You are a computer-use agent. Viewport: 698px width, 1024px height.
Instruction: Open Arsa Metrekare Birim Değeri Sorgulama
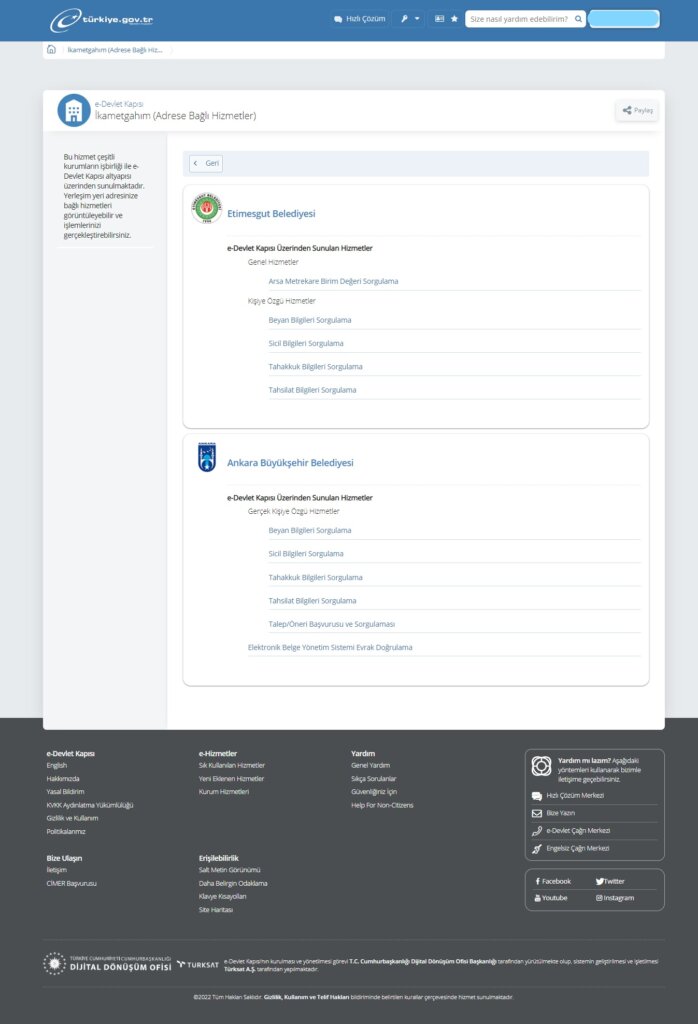[333, 281]
